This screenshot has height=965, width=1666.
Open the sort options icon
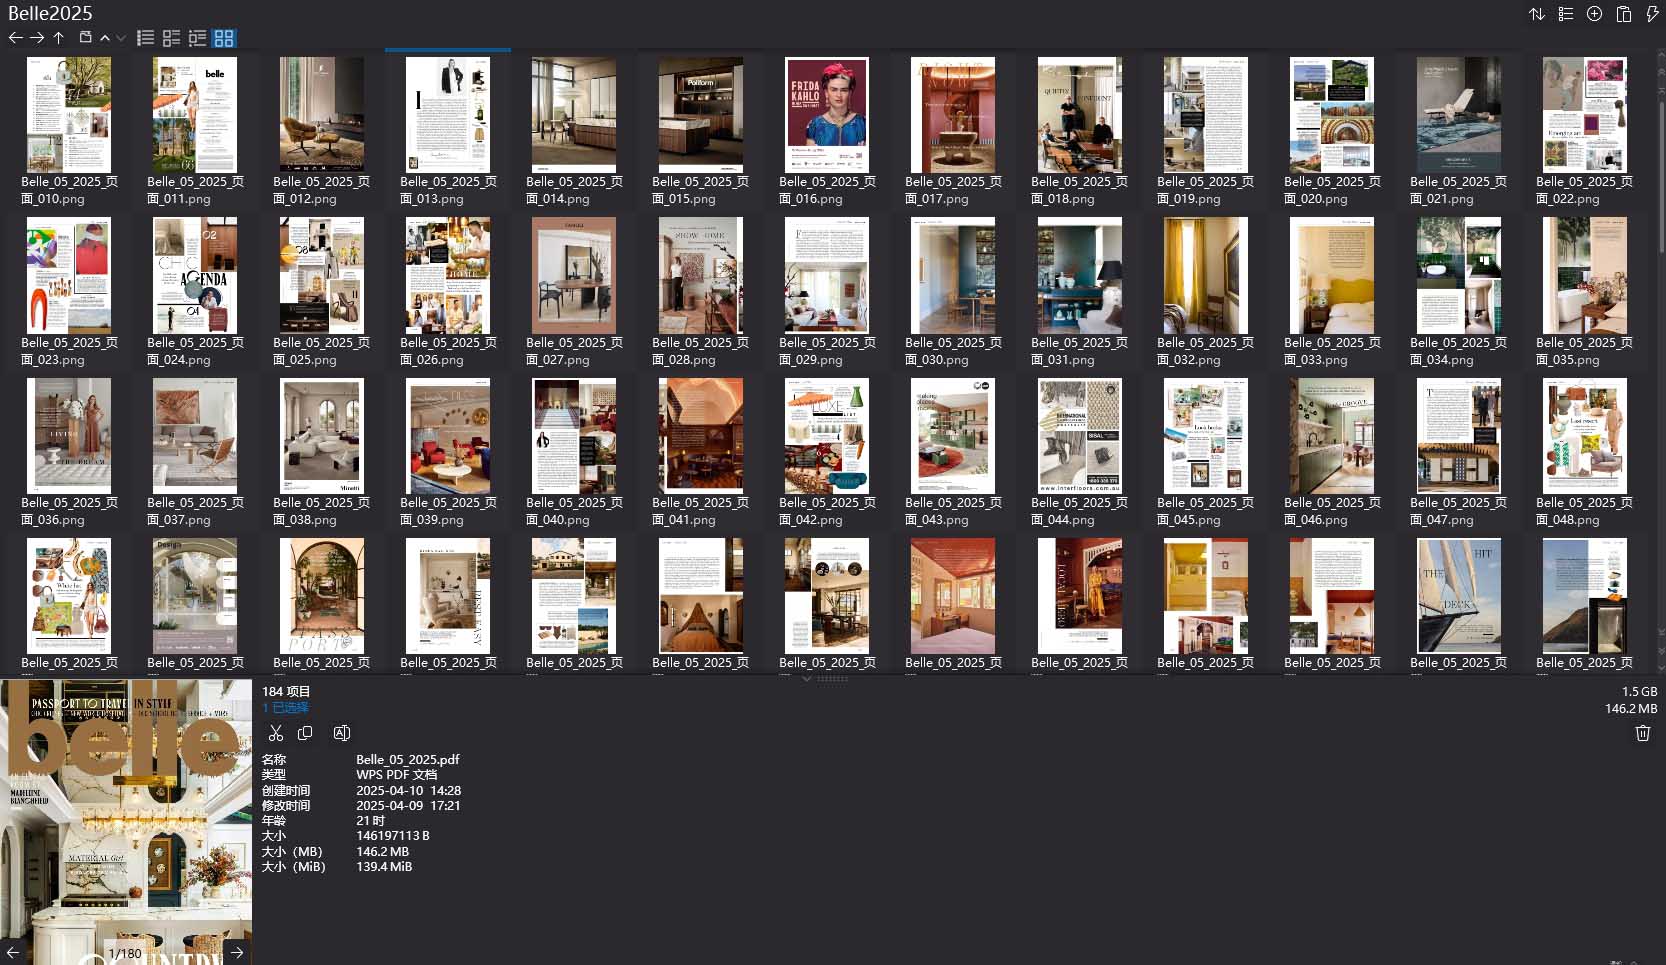(x=1537, y=14)
